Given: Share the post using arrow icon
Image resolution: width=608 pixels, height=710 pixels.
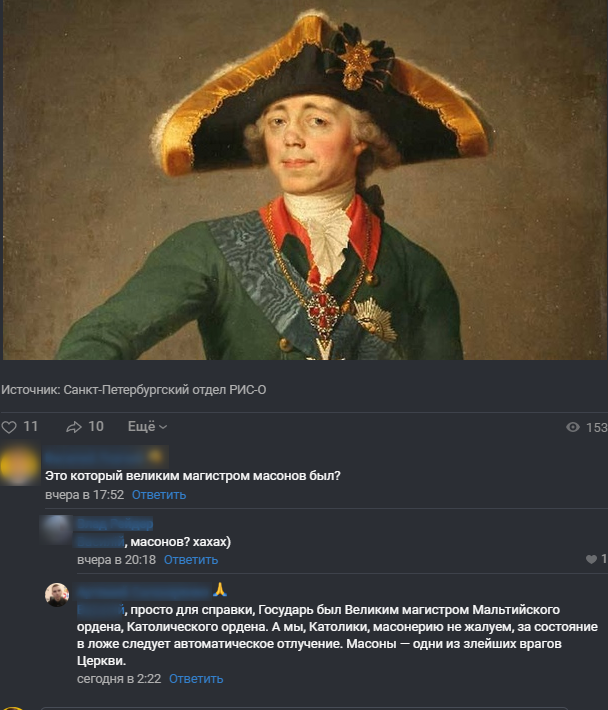Looking at the screenshot, I should pos(74,427).
